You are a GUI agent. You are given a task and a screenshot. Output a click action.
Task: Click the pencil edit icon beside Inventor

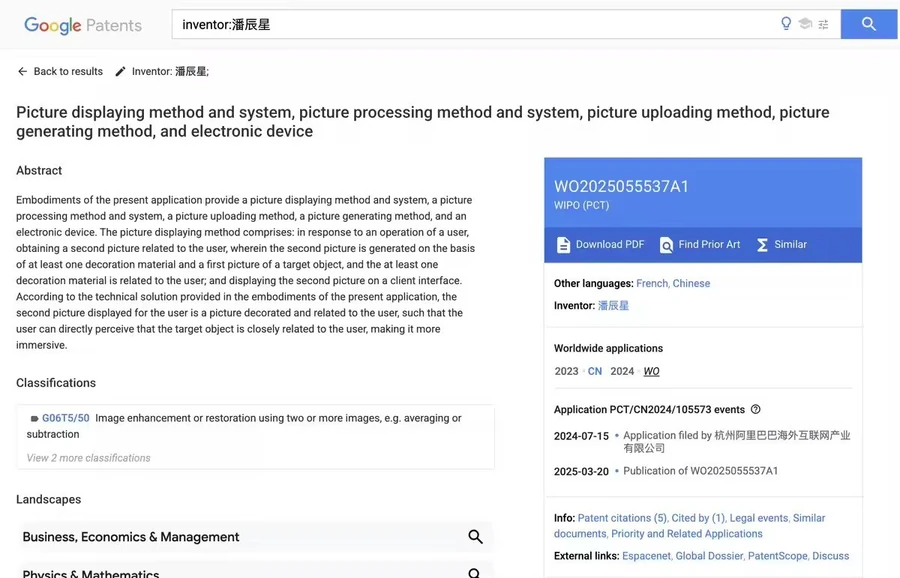tap(120, 71)
